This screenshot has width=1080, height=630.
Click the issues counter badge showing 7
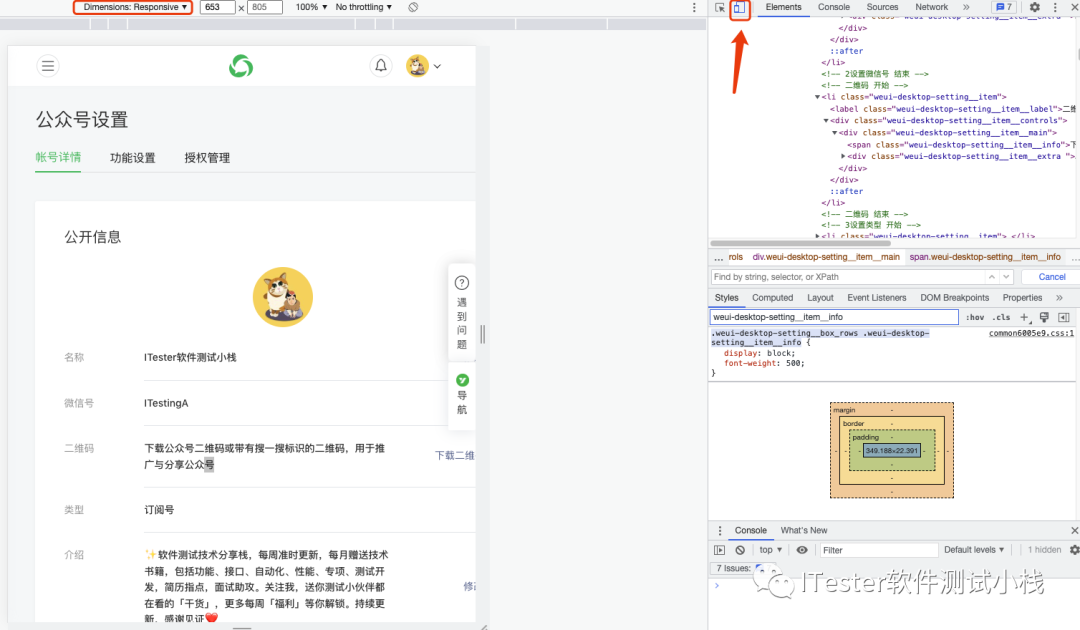tap(1004, 7)
